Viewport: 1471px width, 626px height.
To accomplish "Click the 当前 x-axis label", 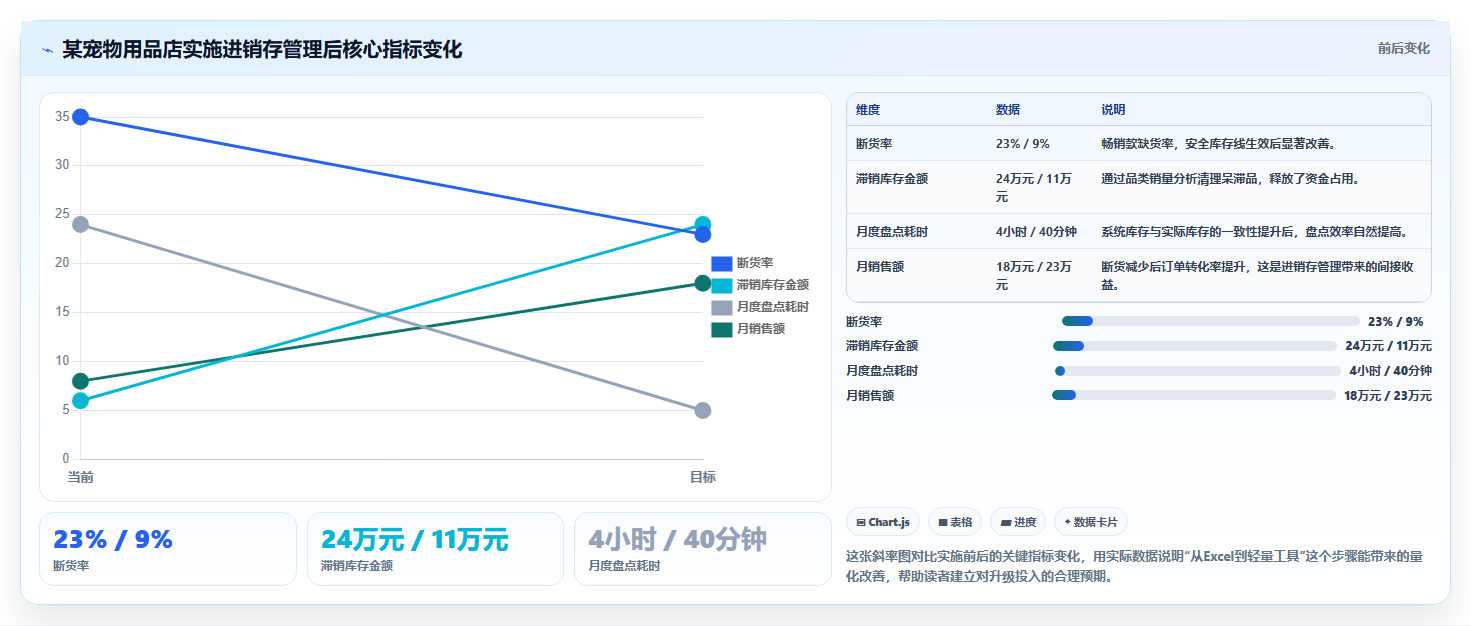I will point(81,477).
